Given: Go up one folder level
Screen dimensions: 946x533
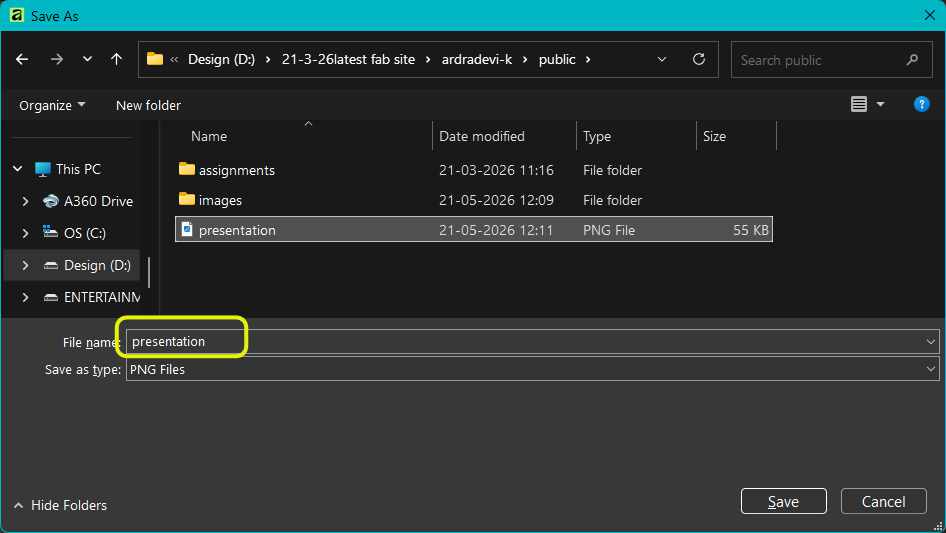Looking at the screenshot, I should [x=116, y=59].
